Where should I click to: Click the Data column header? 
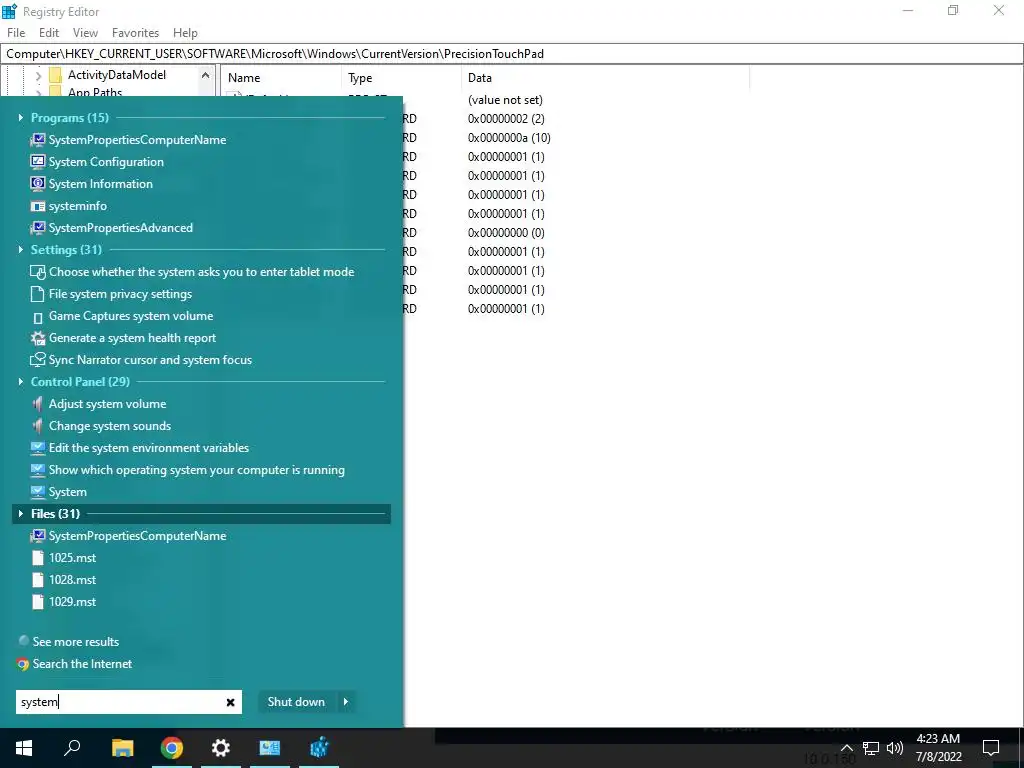click(x=605, y=78)
